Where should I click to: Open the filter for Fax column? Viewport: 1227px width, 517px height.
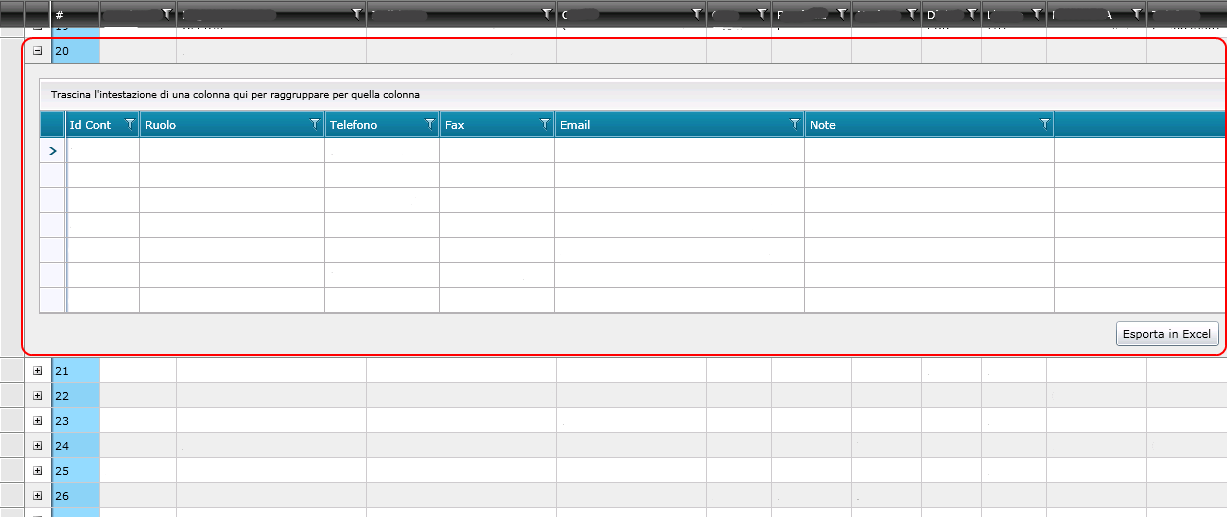pos(544,125)
